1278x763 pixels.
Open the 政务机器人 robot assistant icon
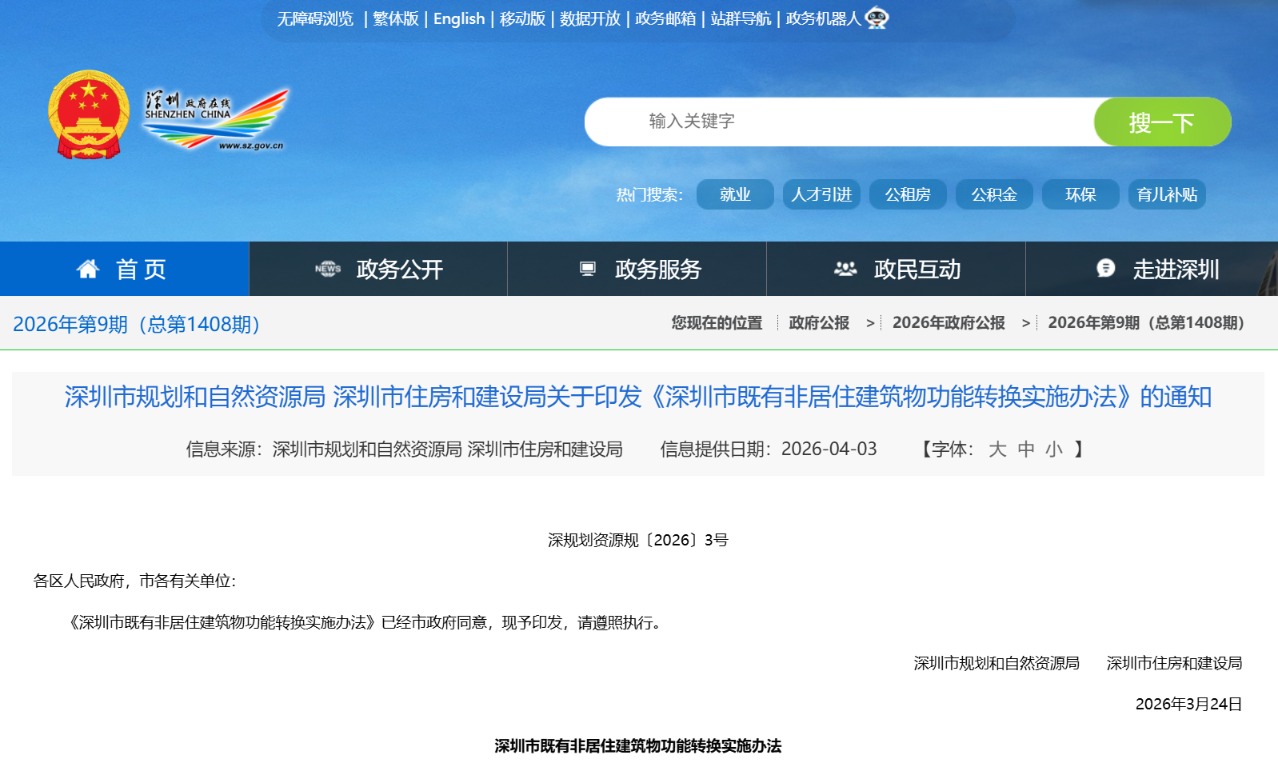click(x=876, y=18)
